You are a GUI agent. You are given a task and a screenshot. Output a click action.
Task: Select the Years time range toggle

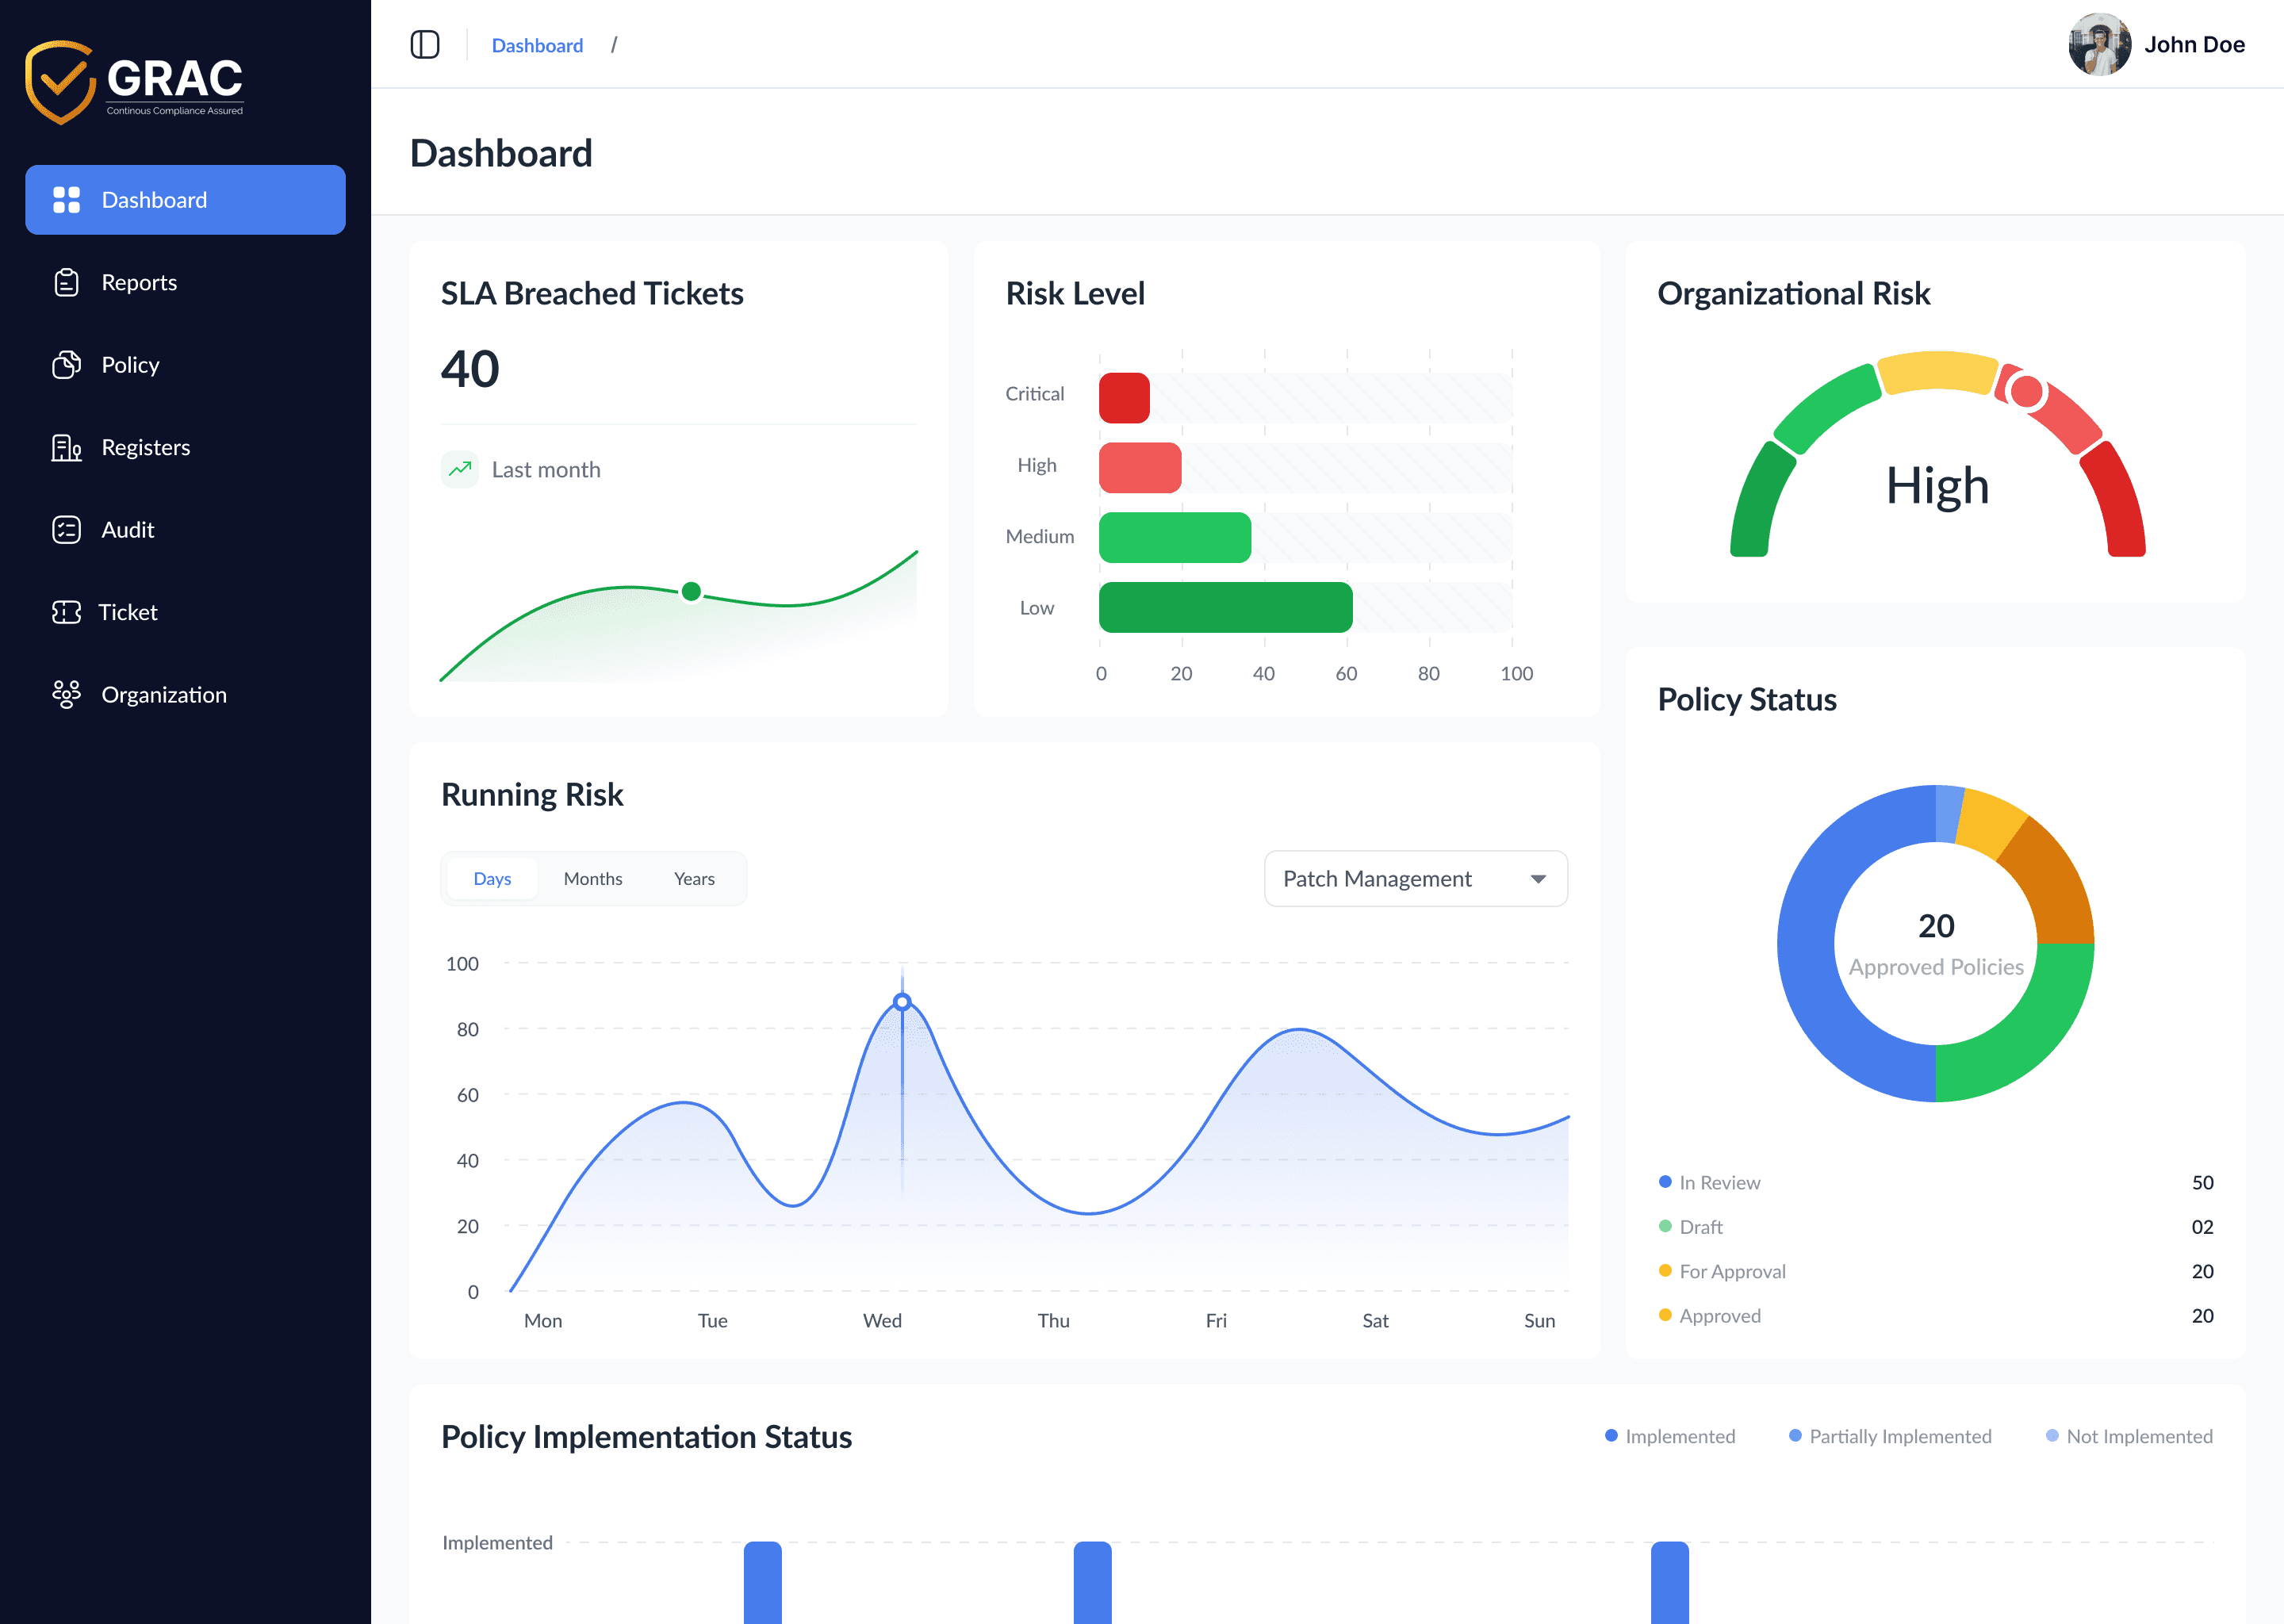pyautogui.click(x=694, y=878)
